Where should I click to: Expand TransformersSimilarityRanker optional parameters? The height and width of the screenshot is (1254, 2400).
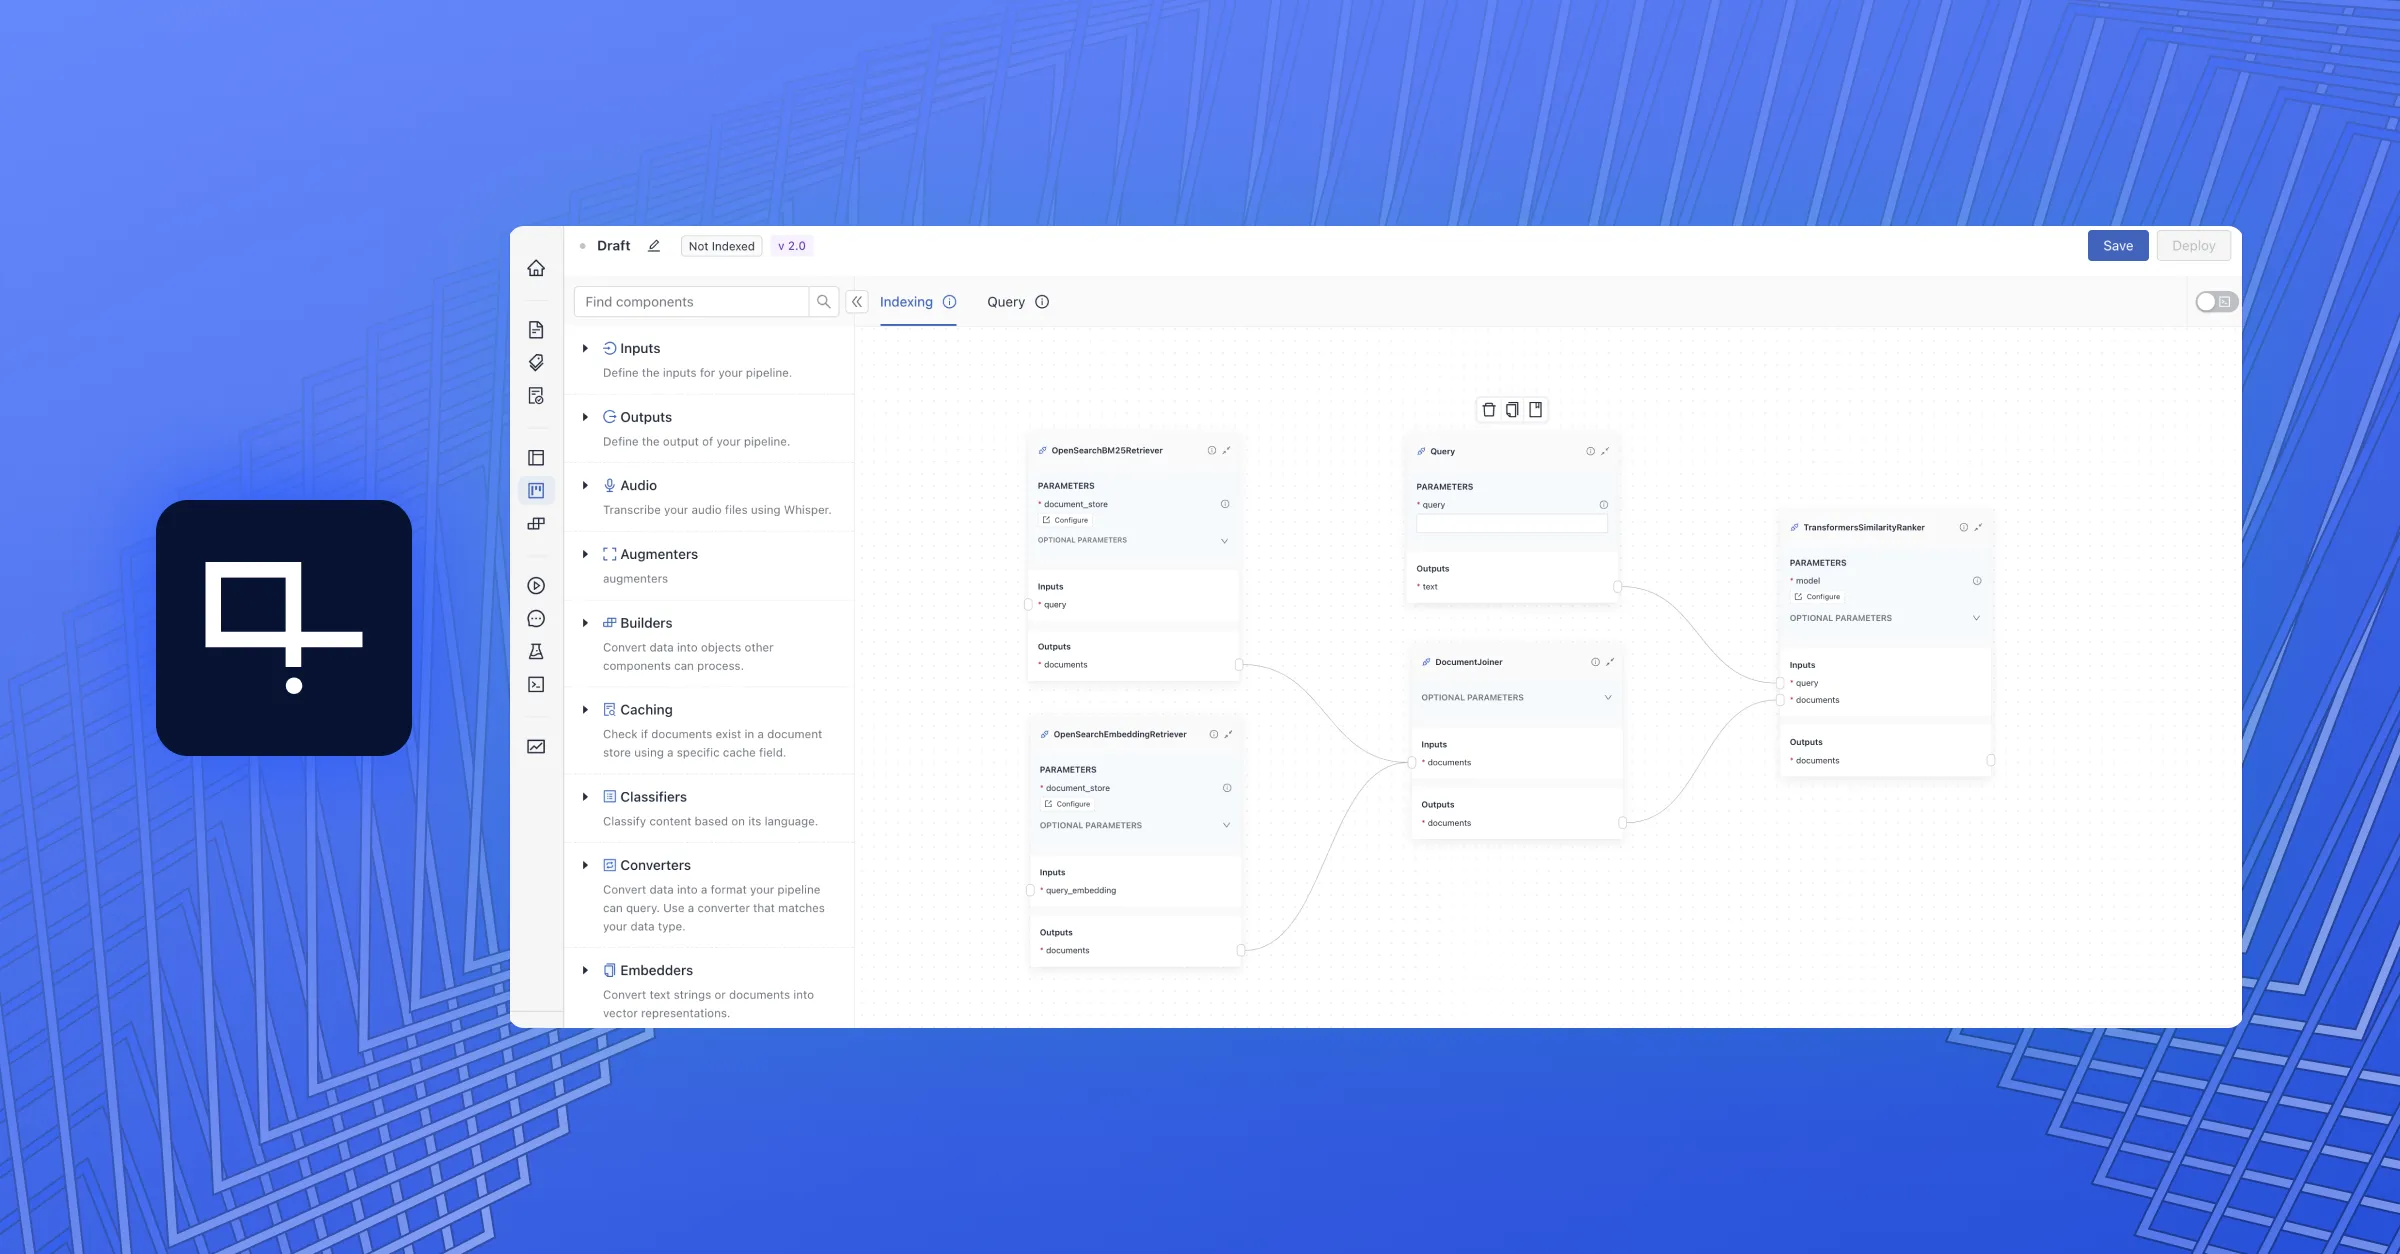coord(1975,618)
